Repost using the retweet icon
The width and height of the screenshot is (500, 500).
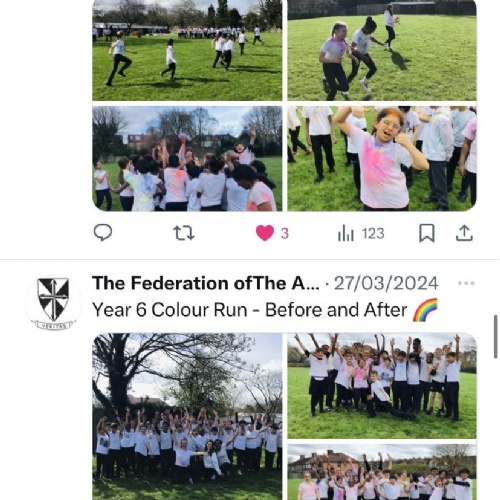tap(184, 233)
